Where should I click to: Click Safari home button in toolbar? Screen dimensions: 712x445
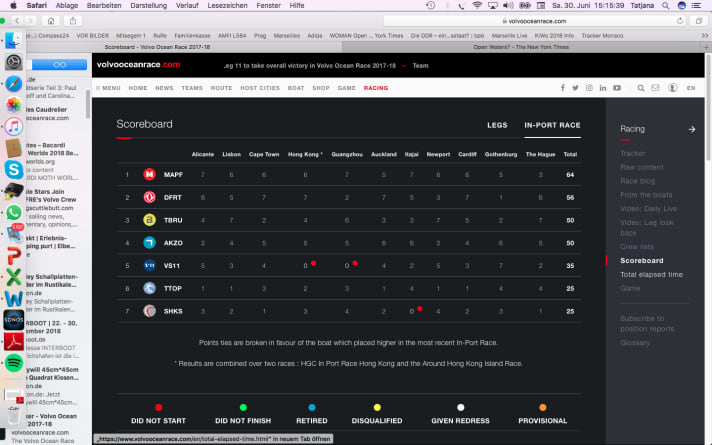51,21
